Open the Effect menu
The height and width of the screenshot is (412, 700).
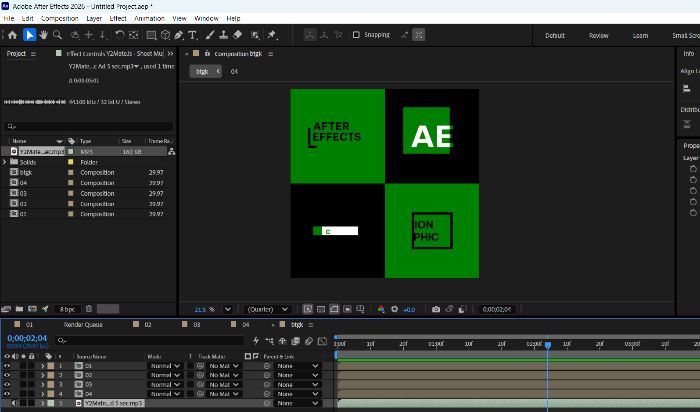click(x=118, y=18)
